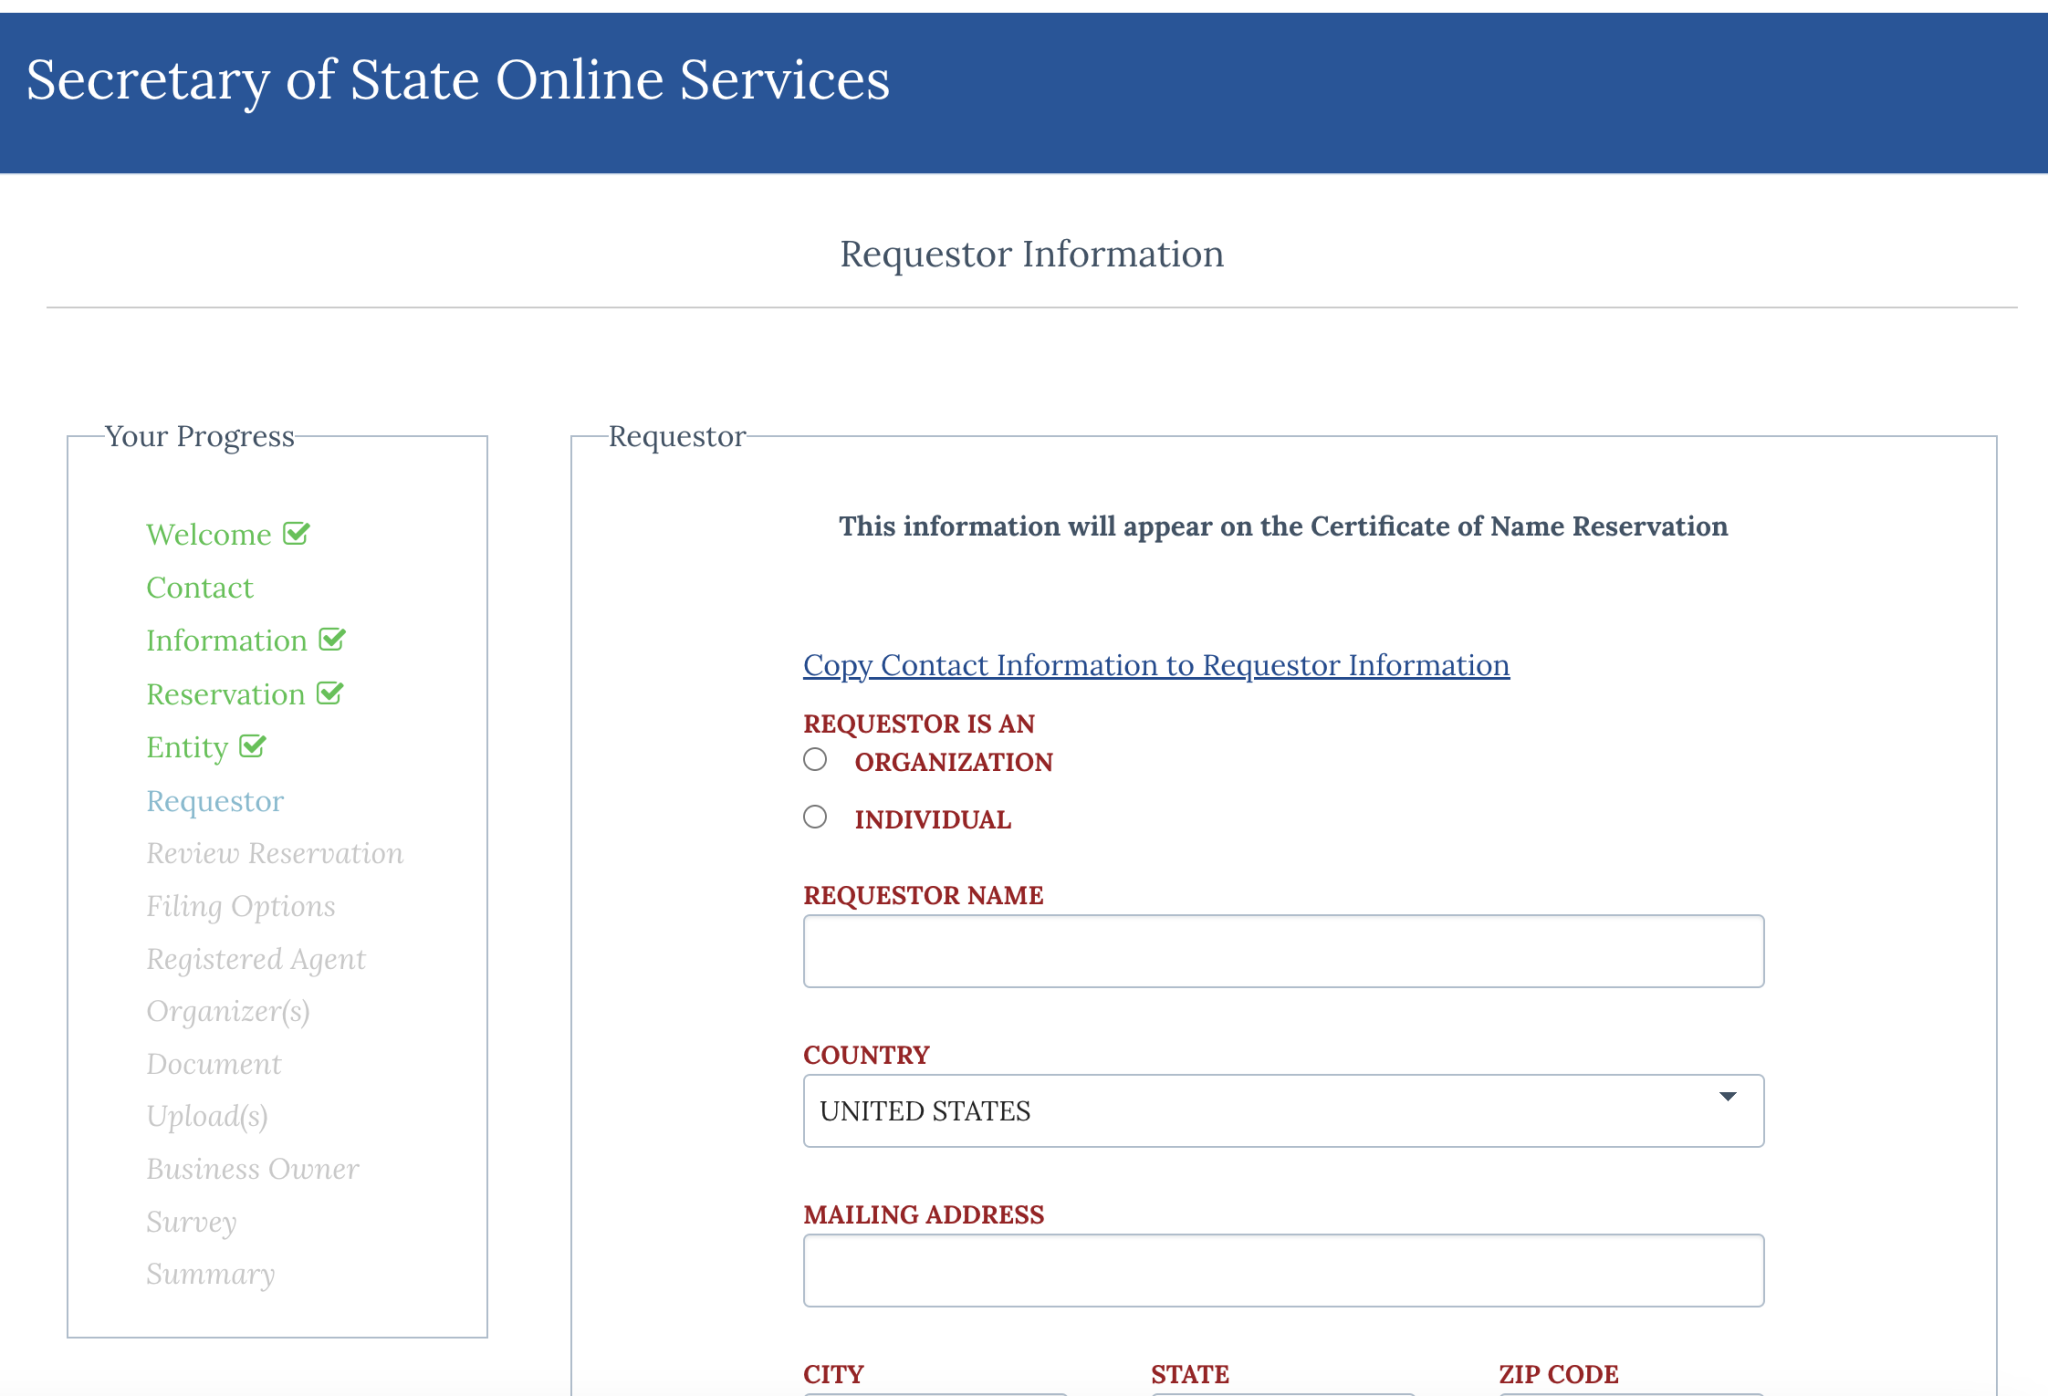Click the checkmark icon beside Entity
Screen dimensions: 2048x1396
pos(253,746)
